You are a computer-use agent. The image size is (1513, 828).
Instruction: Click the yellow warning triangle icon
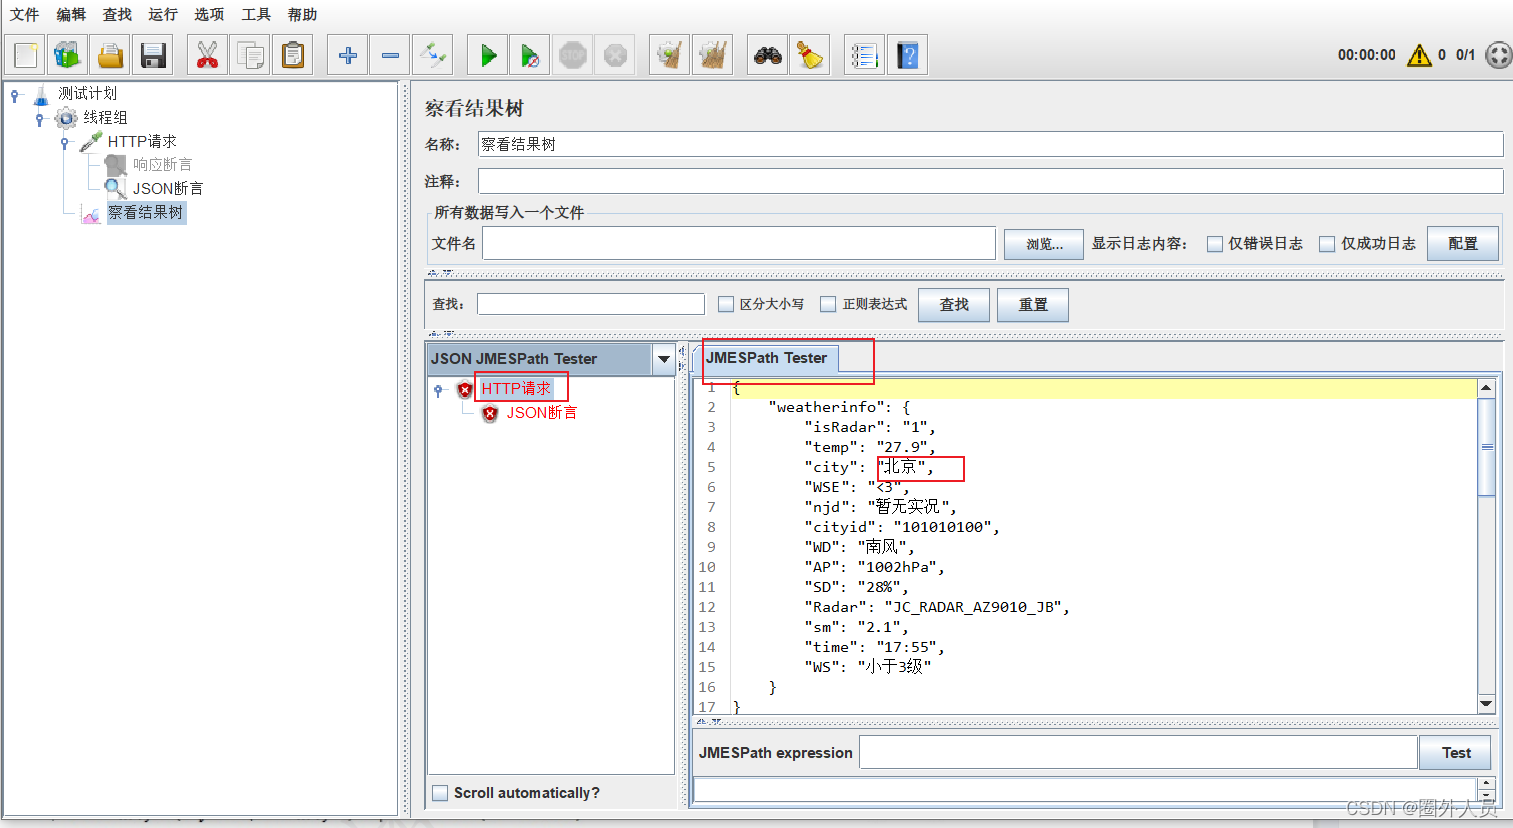tap(1419, 55)
